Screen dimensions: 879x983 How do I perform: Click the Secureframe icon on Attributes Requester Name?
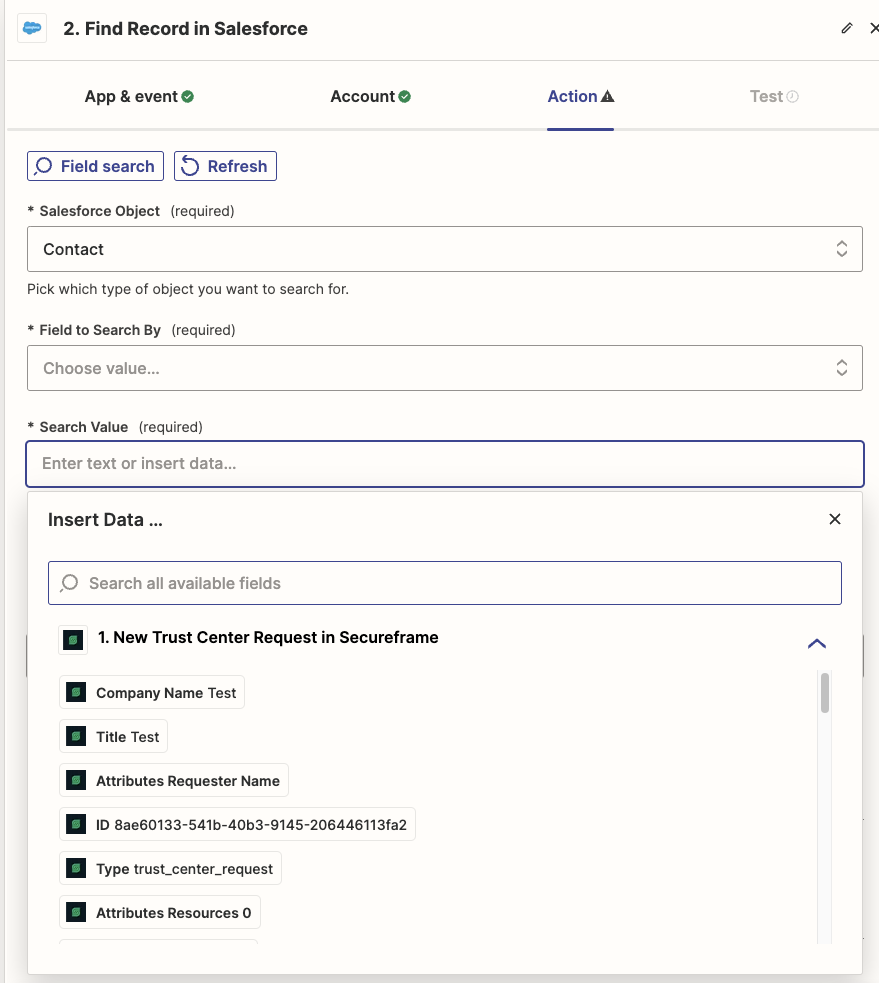76,781
